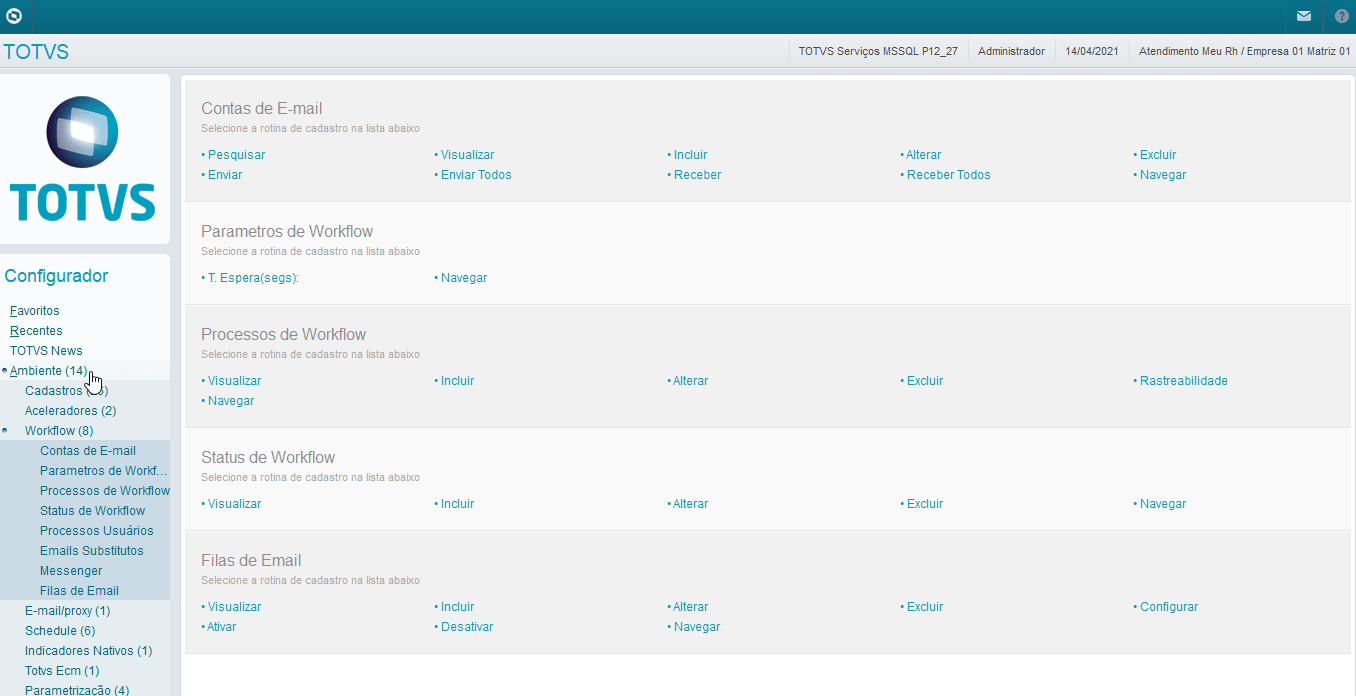Select Processos de Workflow sidebar item
The width and height of the screenshot is (1356, 696).
105,491
